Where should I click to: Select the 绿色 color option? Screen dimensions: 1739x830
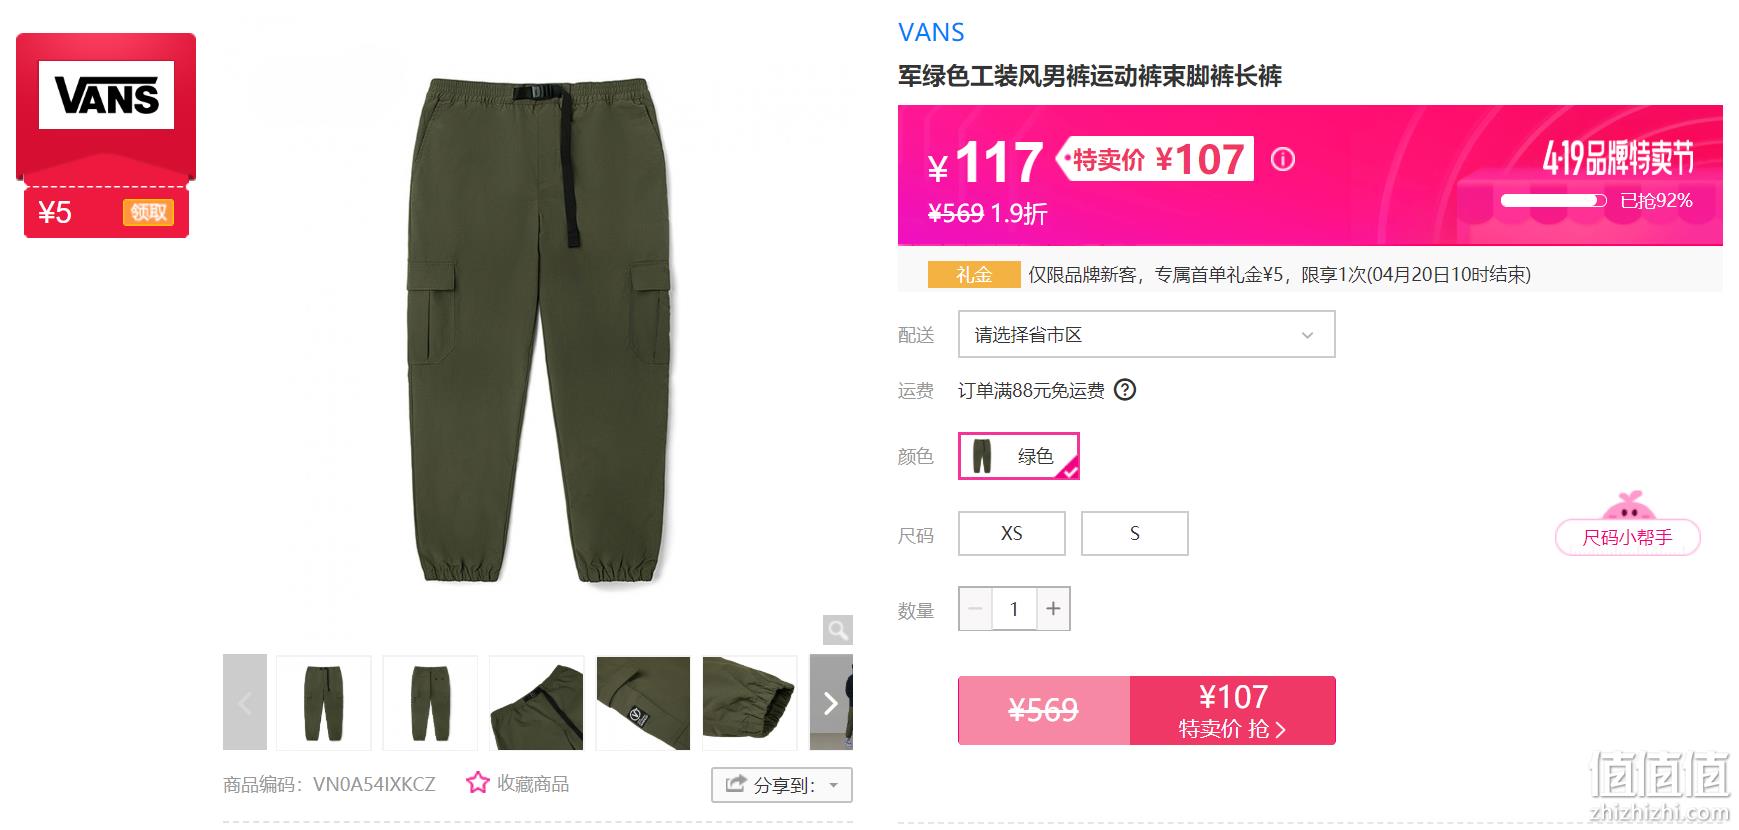pyautogui.click(x=1019, y=456)
